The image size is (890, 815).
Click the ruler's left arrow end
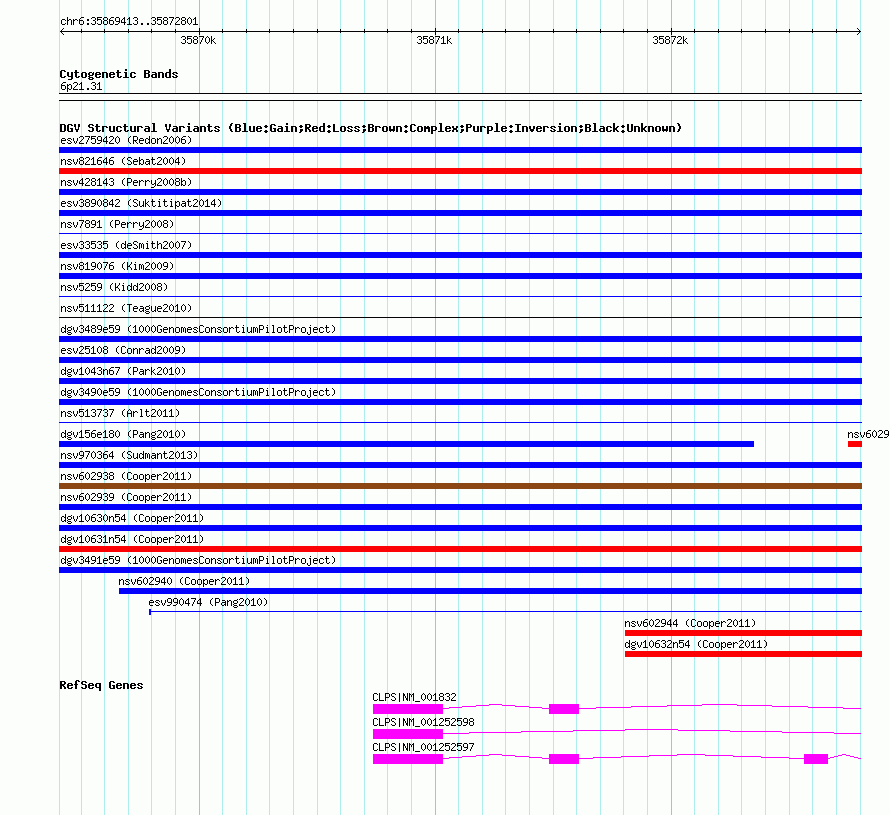[x=62, y=31]
